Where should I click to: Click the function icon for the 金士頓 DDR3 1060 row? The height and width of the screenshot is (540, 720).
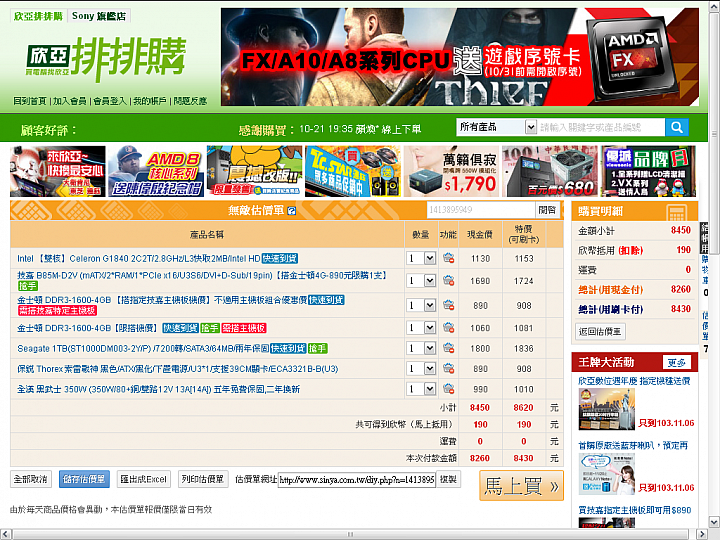click(449, 327)
